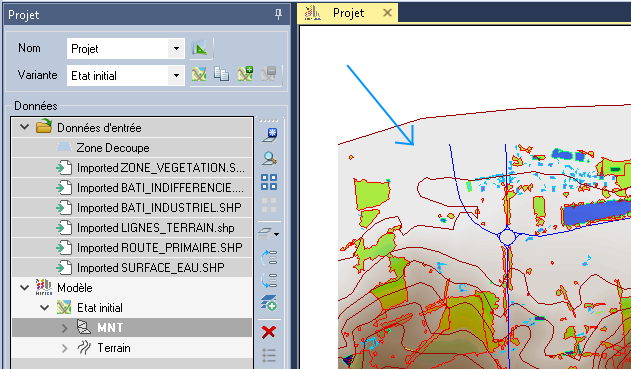The image size is (631, 369).
Task: Click the duplicate variant icon
Action: pos(221,74)
